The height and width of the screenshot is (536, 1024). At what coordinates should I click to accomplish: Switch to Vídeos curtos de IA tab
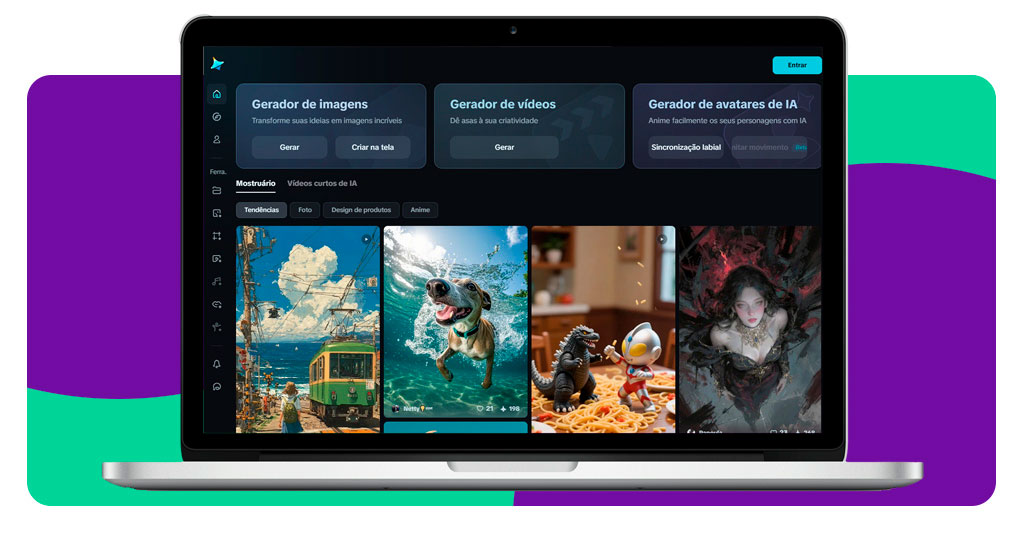coord(322,183)
